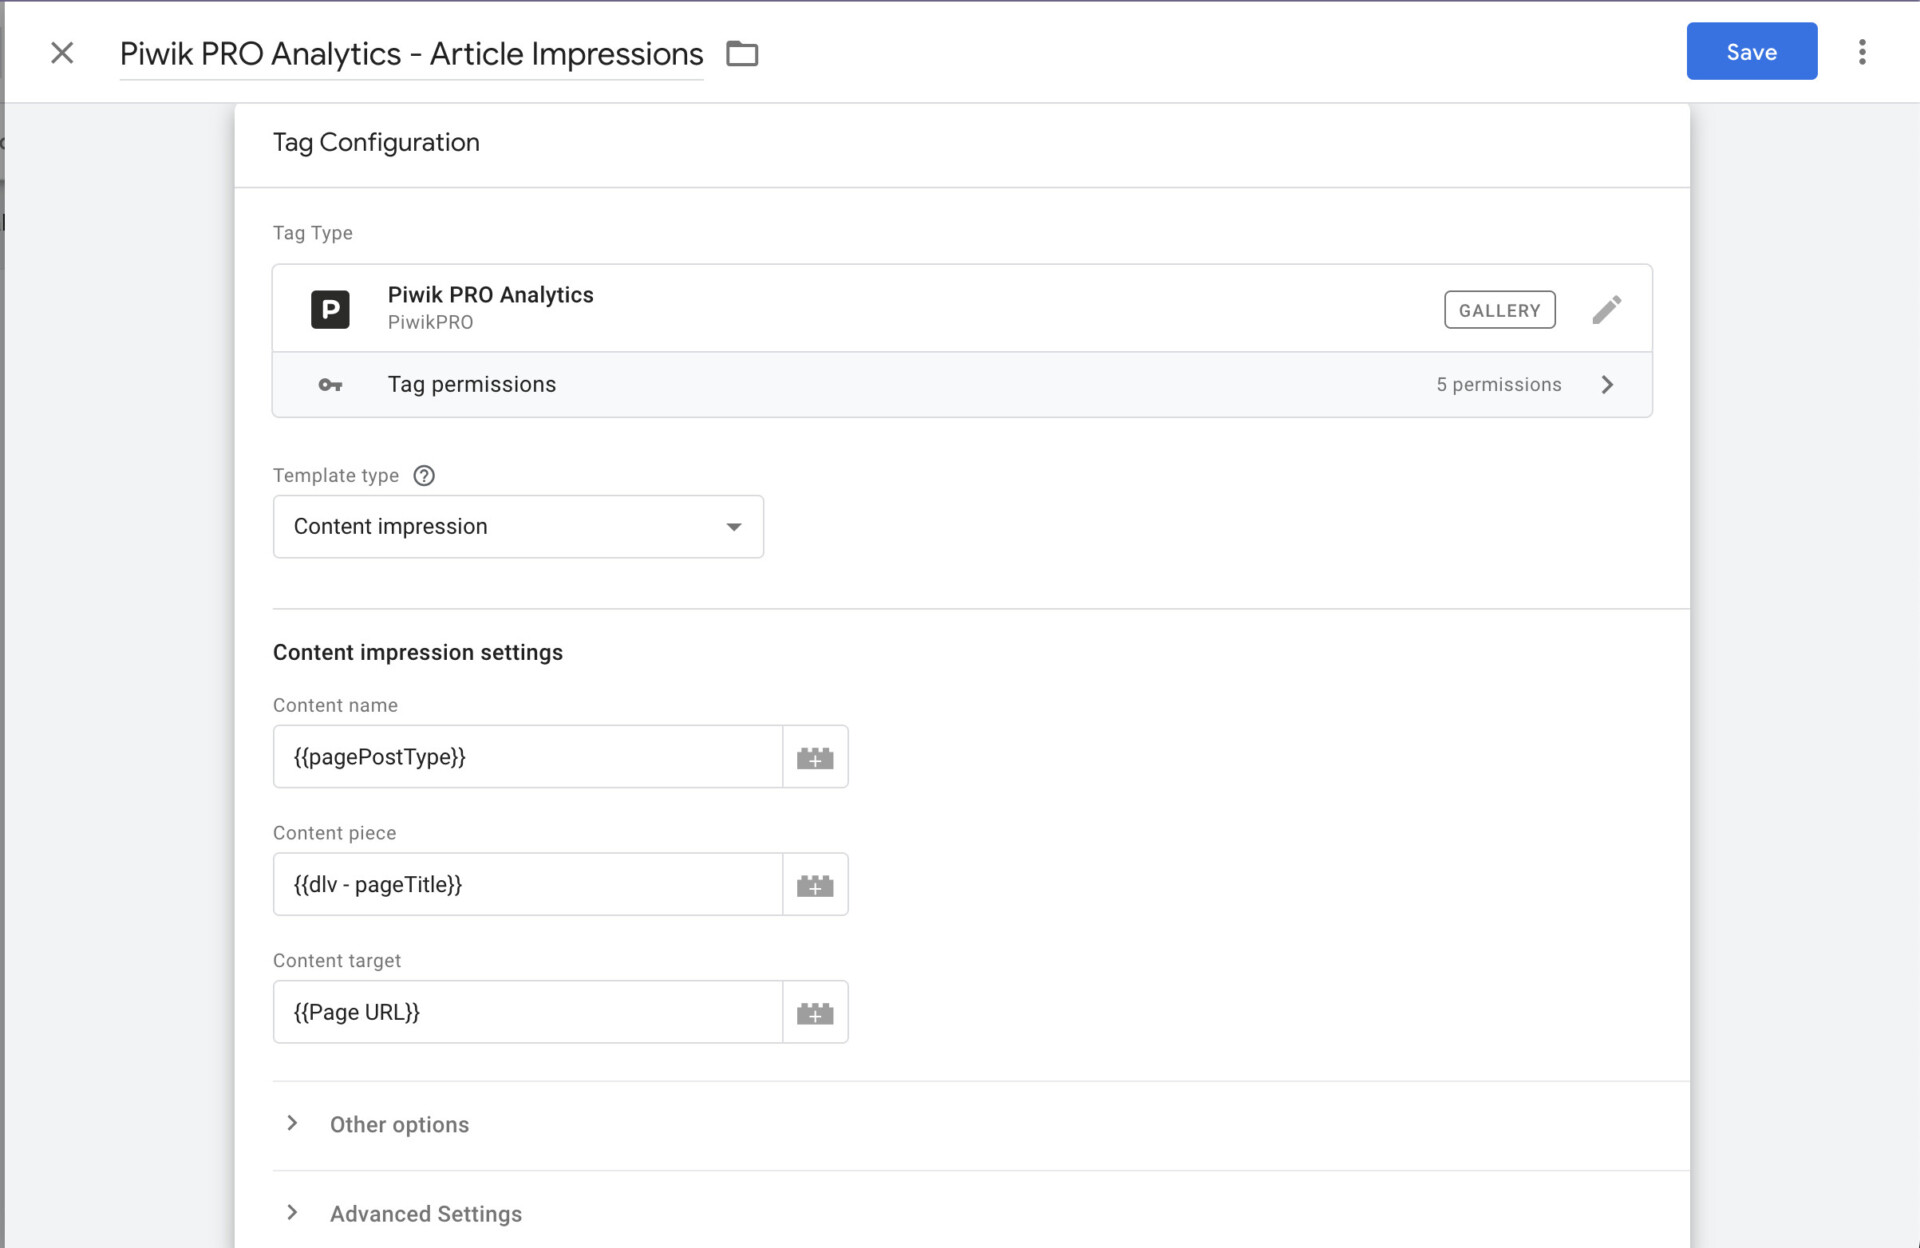Insert variable for Content target field

[814, 1013]
